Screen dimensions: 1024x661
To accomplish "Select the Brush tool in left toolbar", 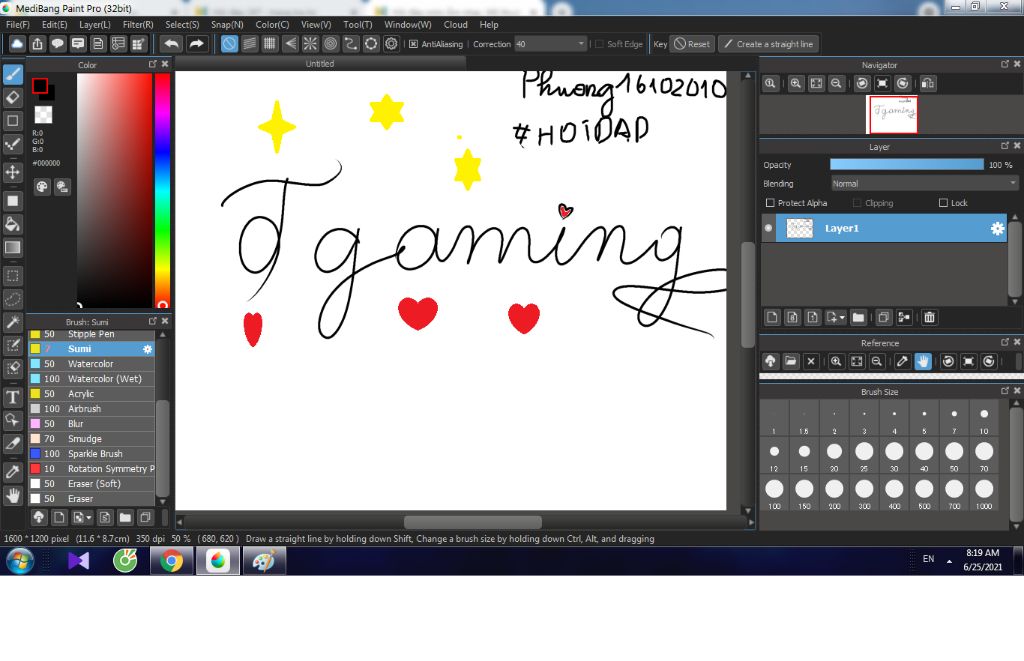I will tap(13, 74).
